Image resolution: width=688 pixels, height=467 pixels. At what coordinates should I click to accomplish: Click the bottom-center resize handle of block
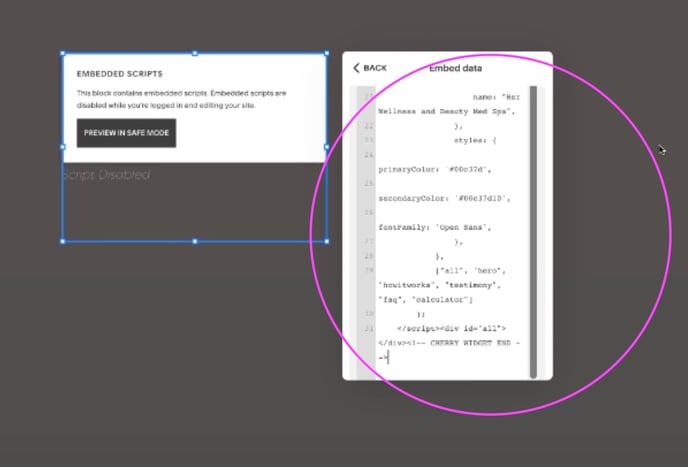point(195,241)
